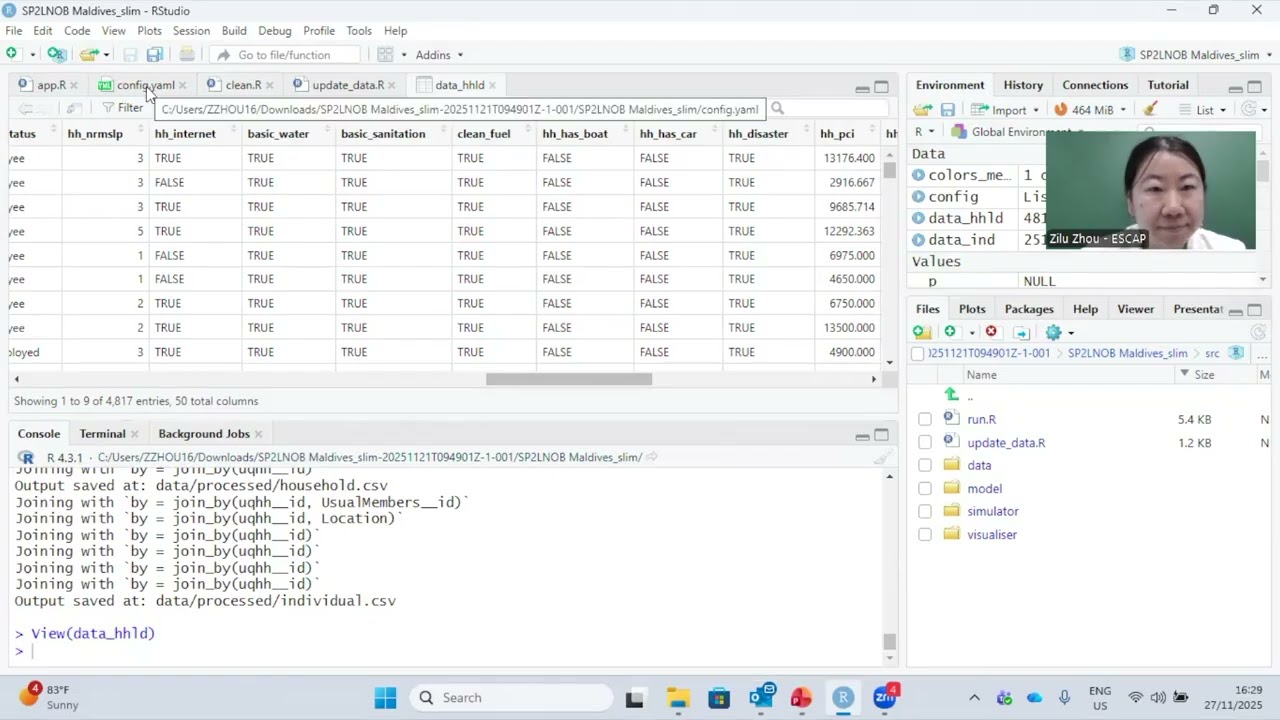Click the New File icon in toolbar
1280x720 pixels.
(12, 54)
